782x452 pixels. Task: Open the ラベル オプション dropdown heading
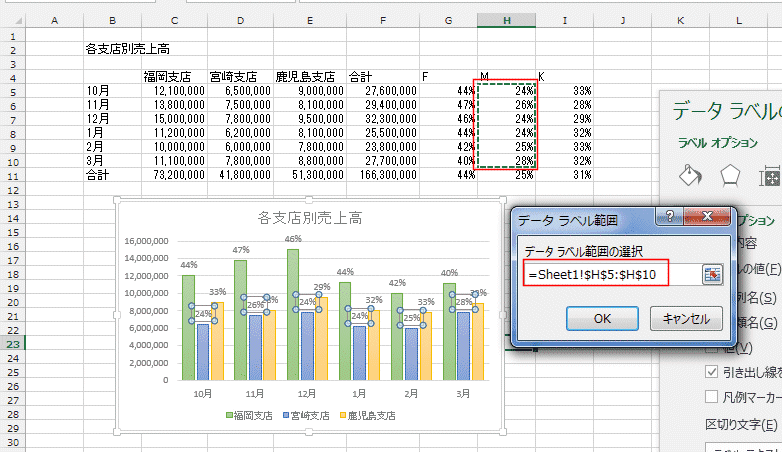click(720, 143)
